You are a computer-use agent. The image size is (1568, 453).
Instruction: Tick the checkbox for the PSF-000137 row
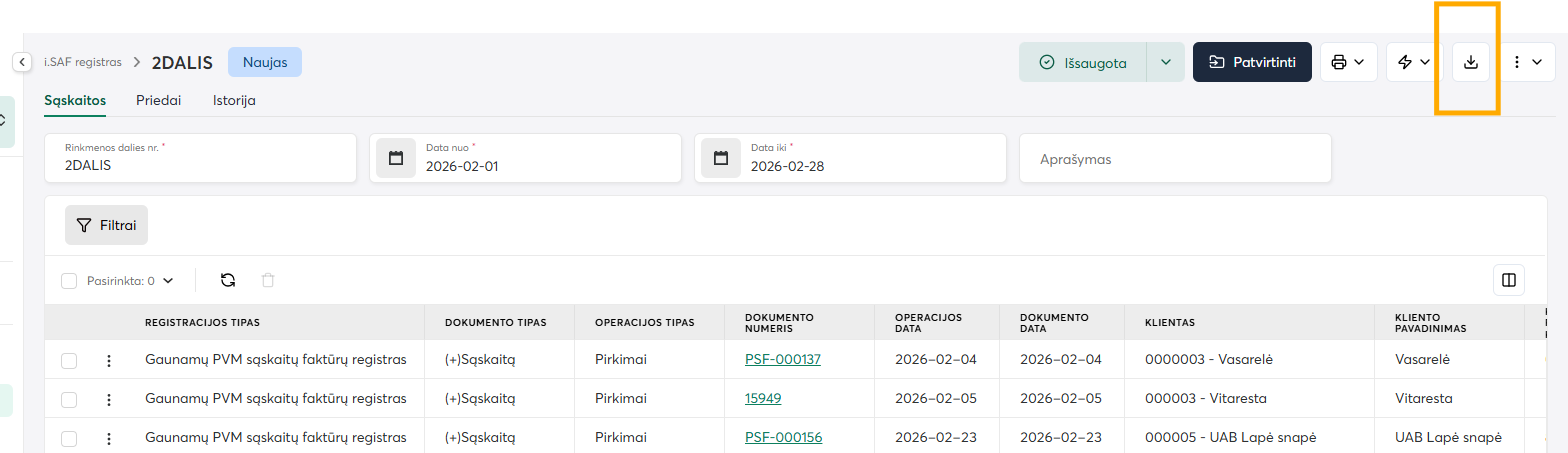[x=69, y=360]
